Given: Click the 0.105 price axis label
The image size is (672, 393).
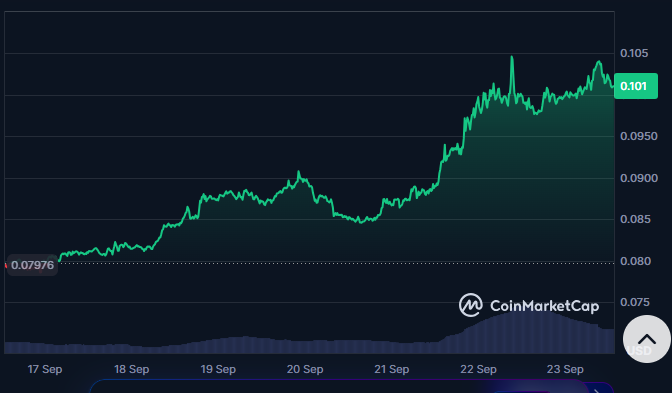Looking at the screenshot, I should tap(634, 53).
